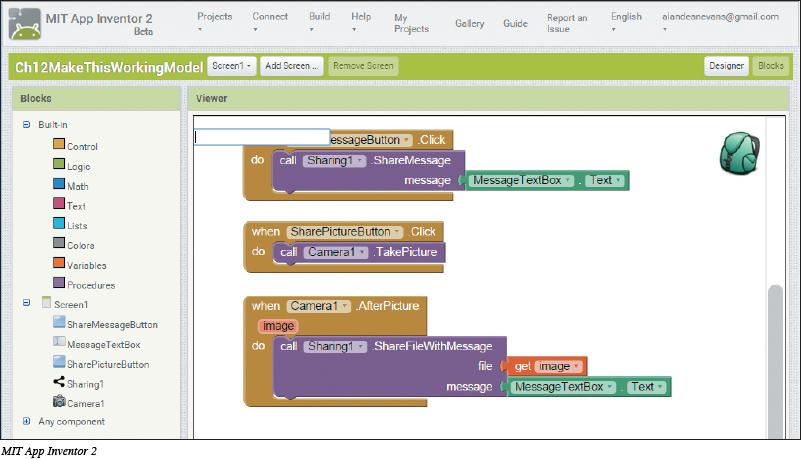Viewport: 801px width, 459px height.
Task: Click the image parameter in AfterPicture block
Action: pyautogui.click(x=278, y=326)
